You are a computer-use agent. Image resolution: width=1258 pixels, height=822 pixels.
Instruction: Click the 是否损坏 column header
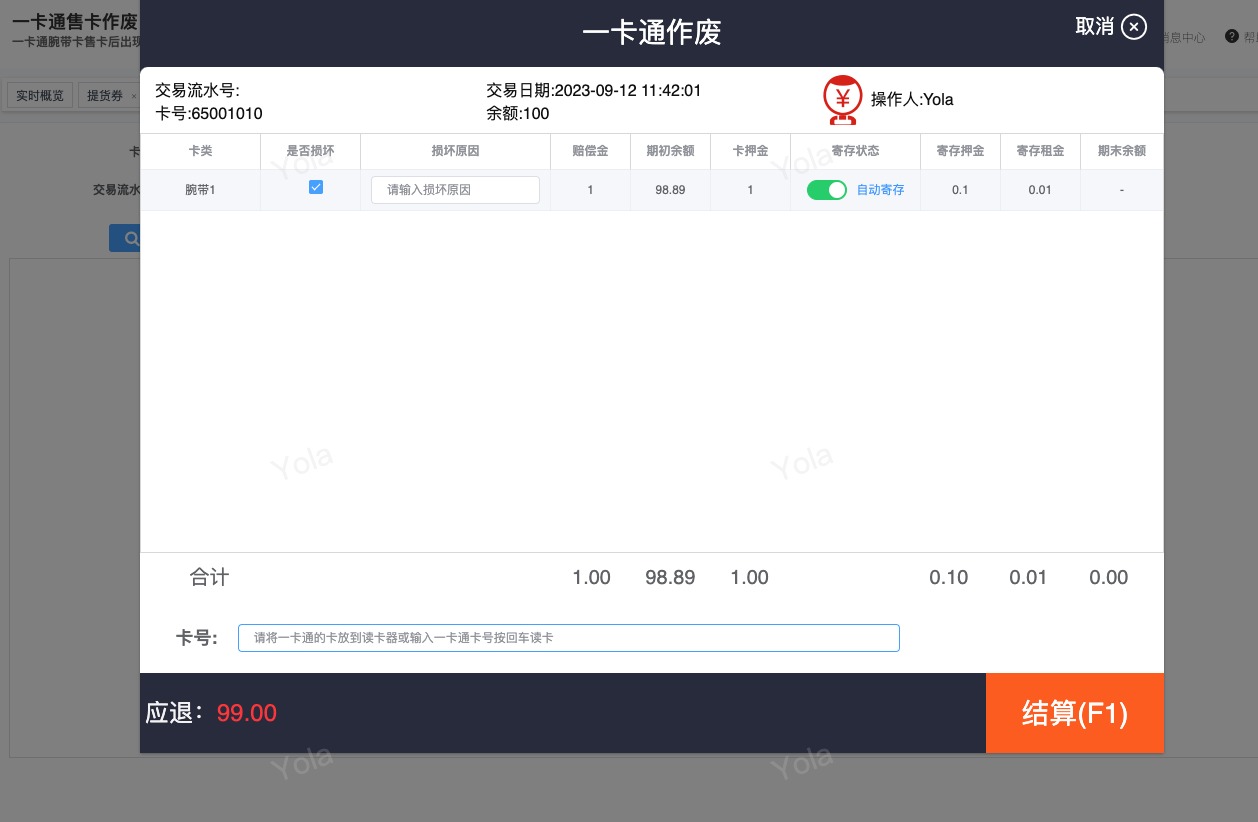(x=310, y=151)
